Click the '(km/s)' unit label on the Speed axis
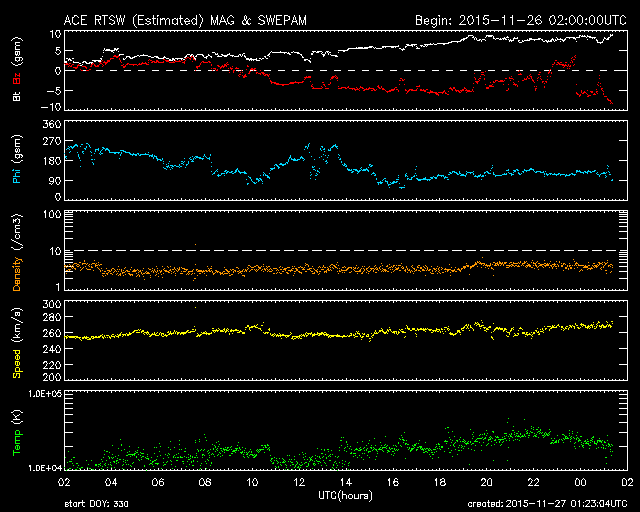The width and height of the screenshot is (640, 512). point(17,325)
